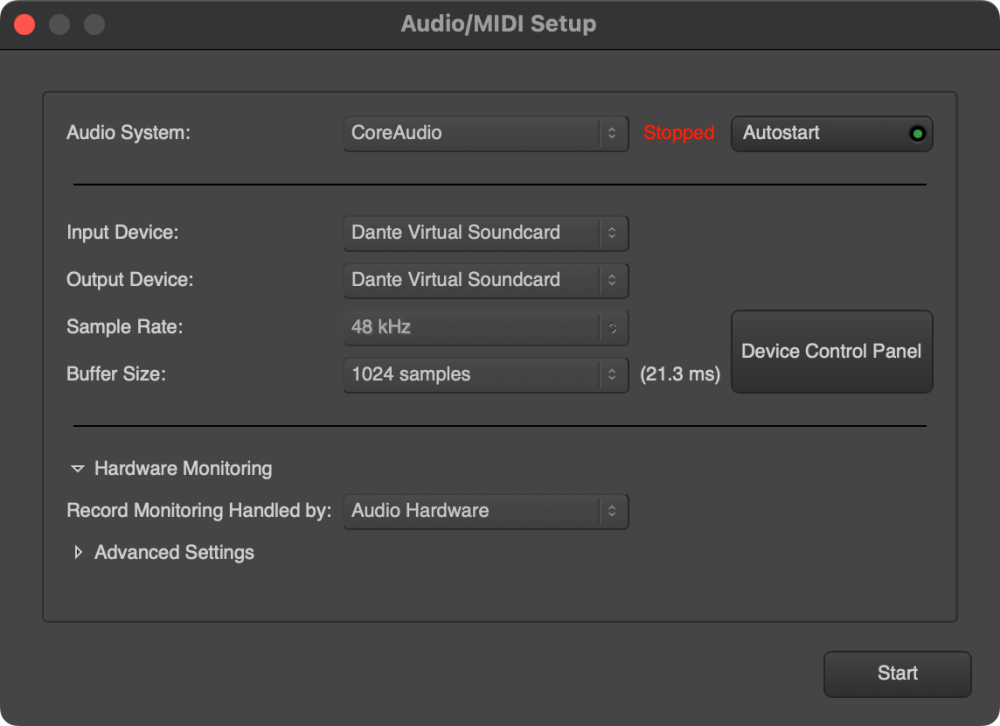Click the green Autostart indicator light
Viewport: 1000px width, 726px height.
916,133
